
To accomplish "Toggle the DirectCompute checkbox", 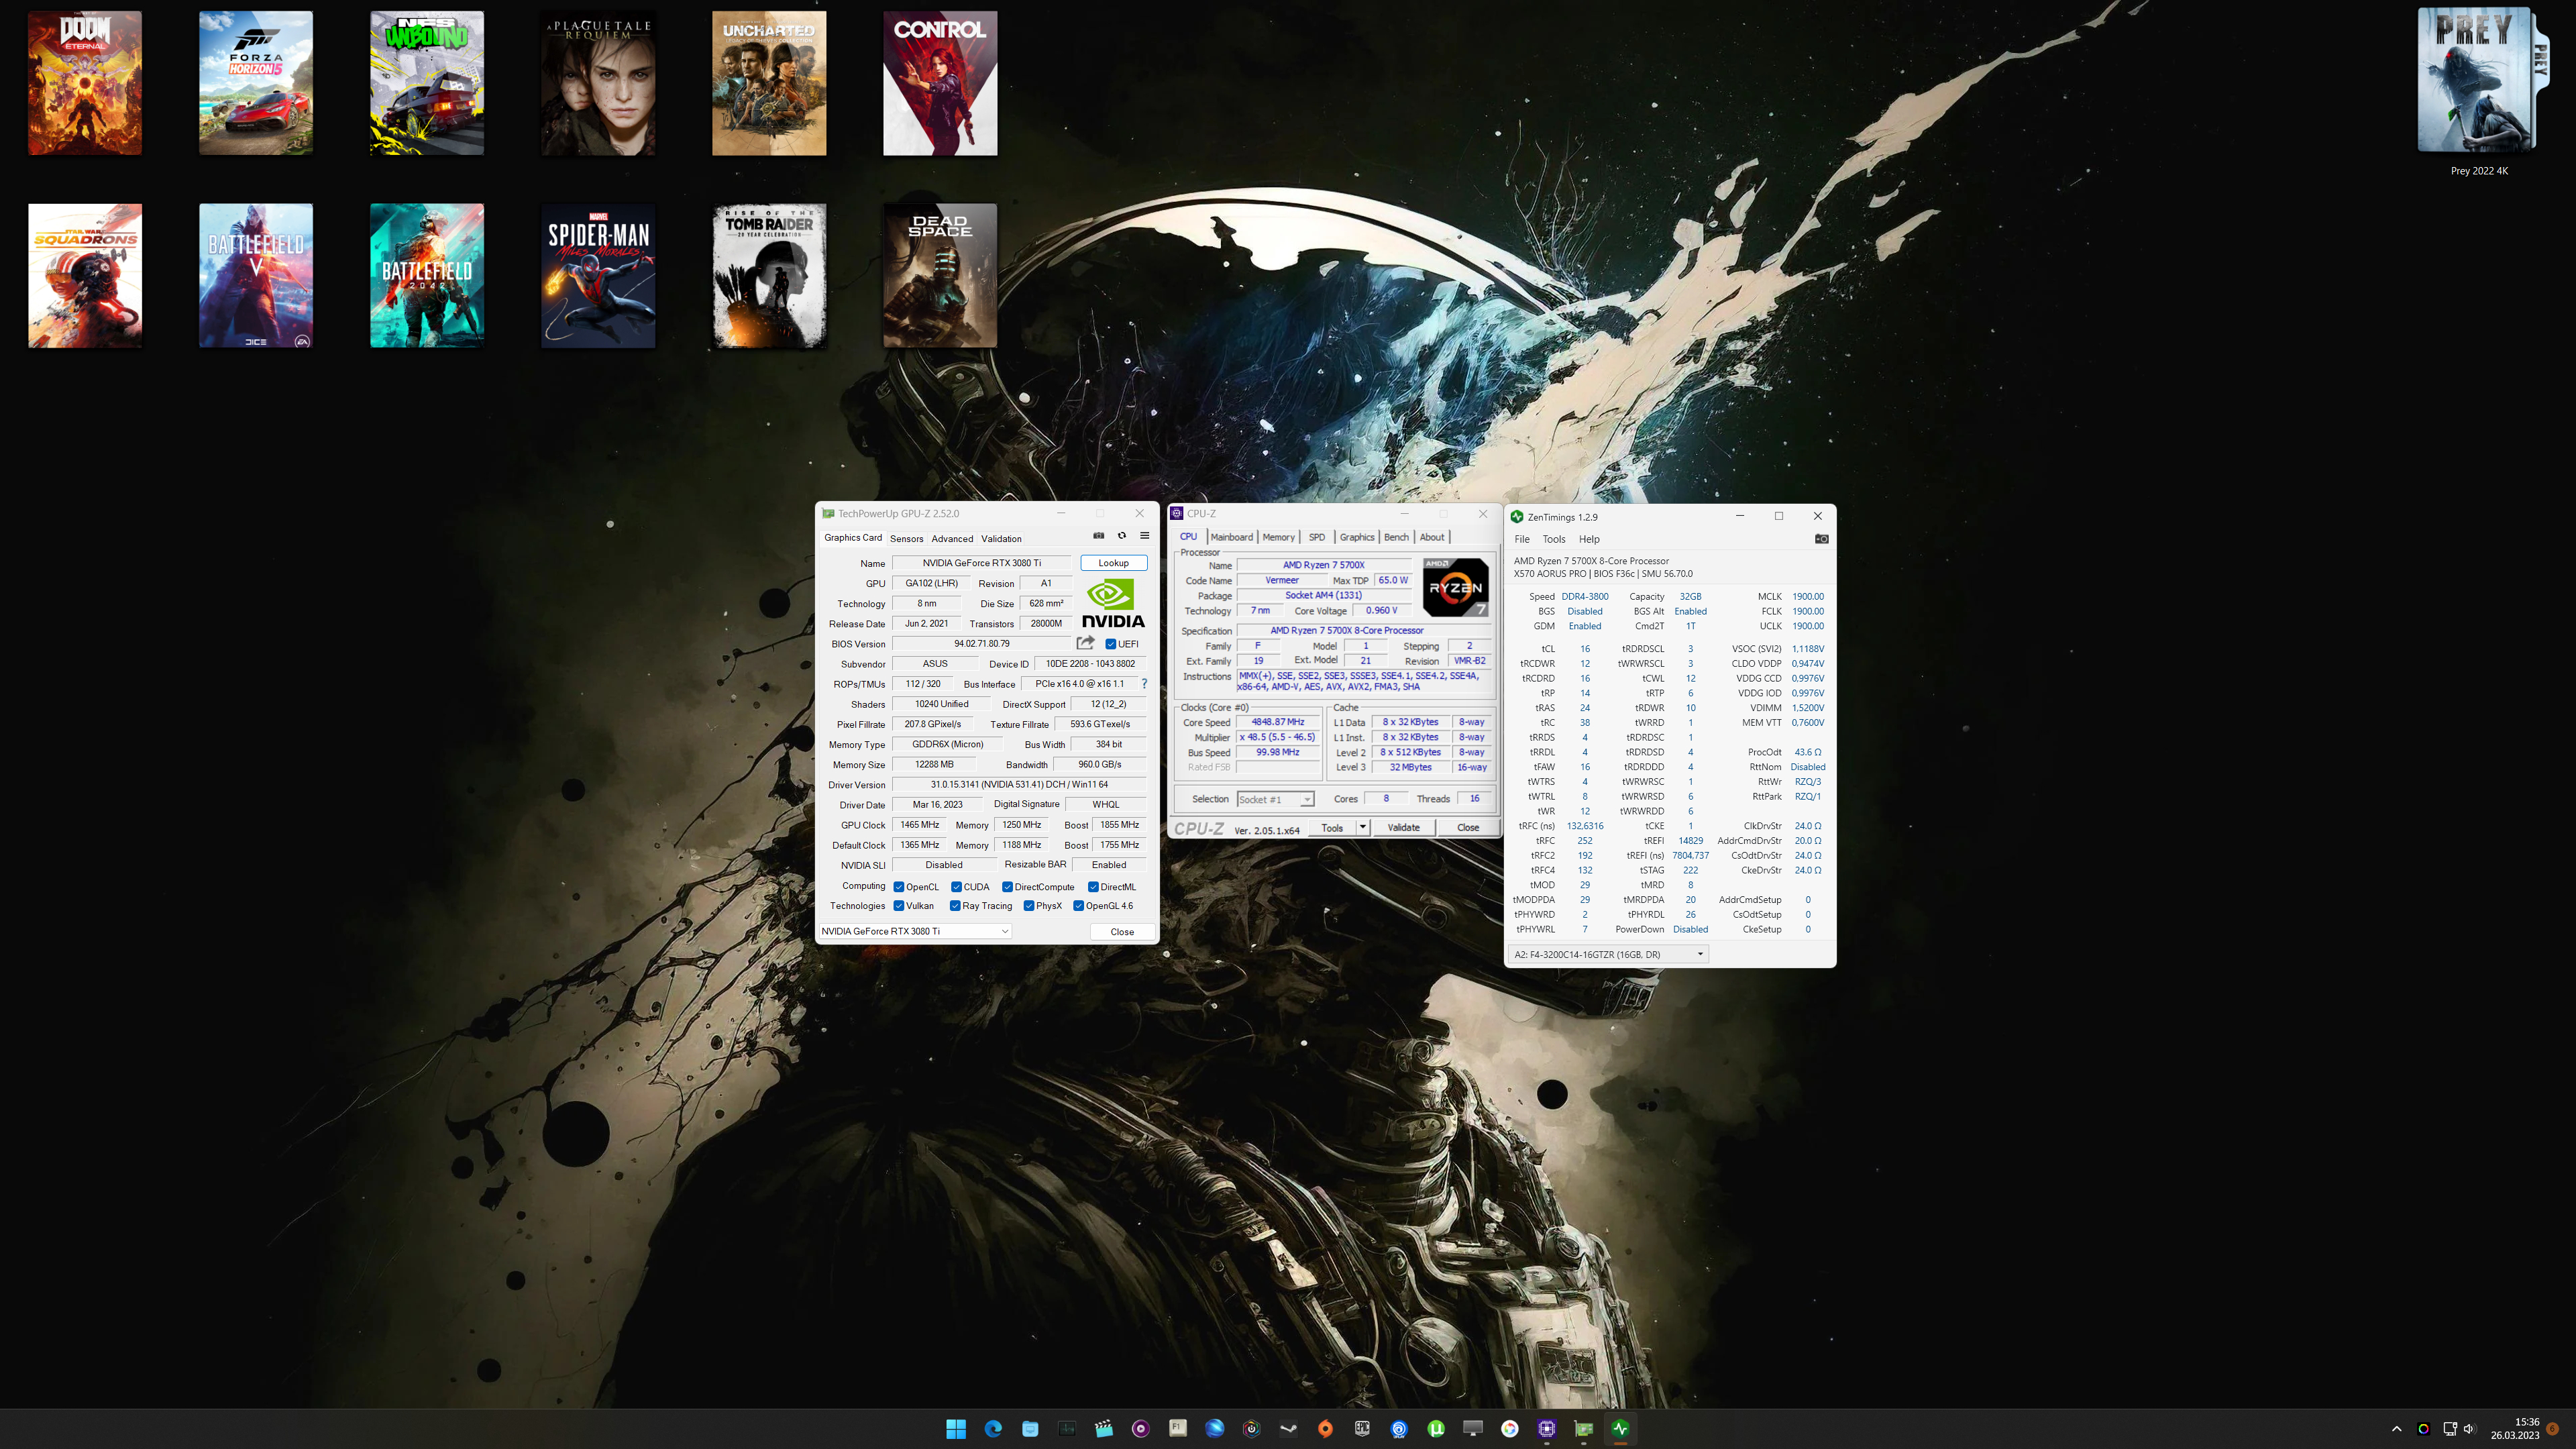I will (1007, 887).
